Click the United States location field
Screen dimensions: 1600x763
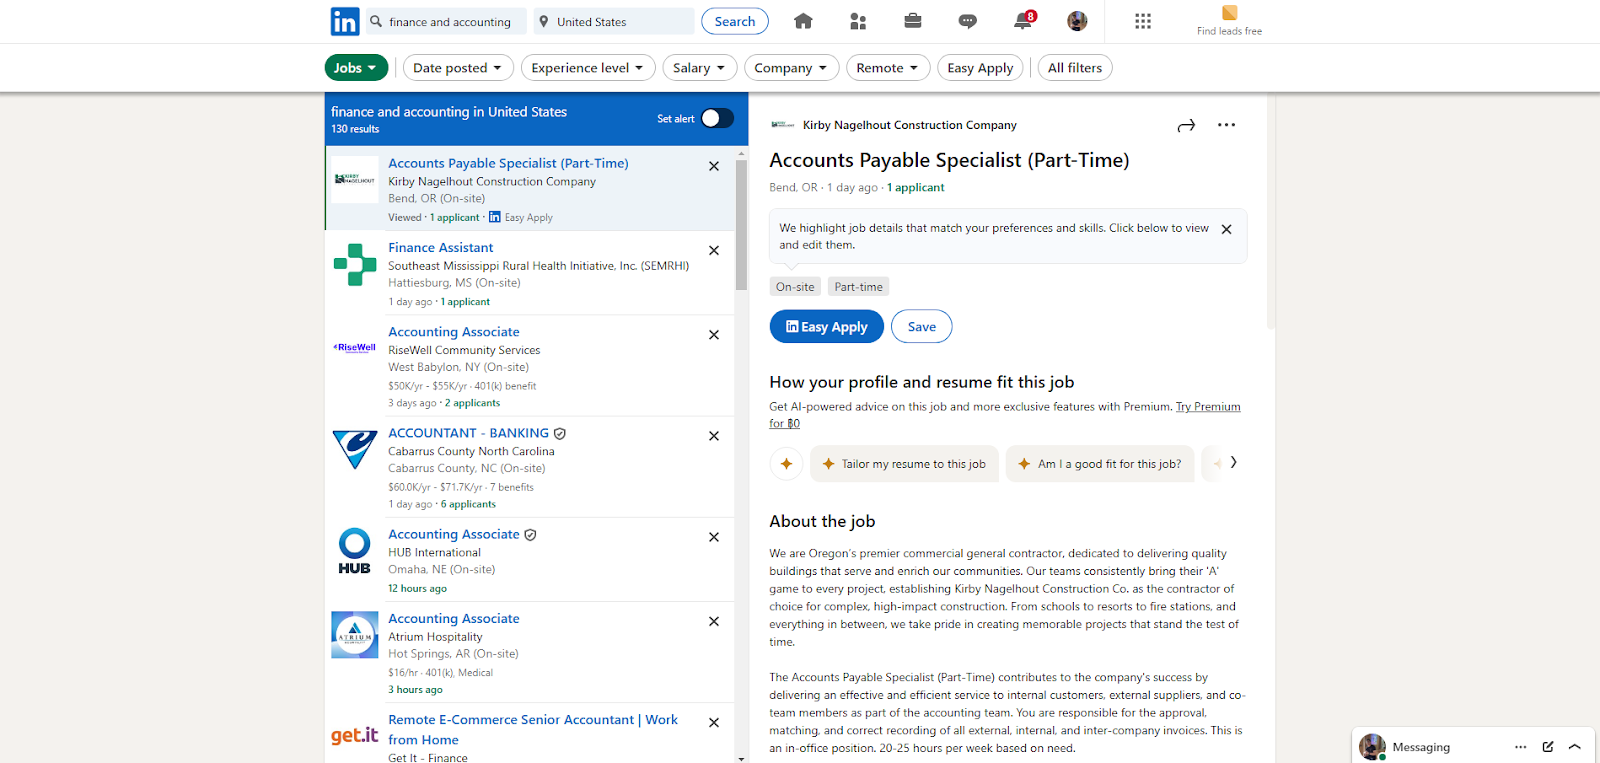click(613, 21)
